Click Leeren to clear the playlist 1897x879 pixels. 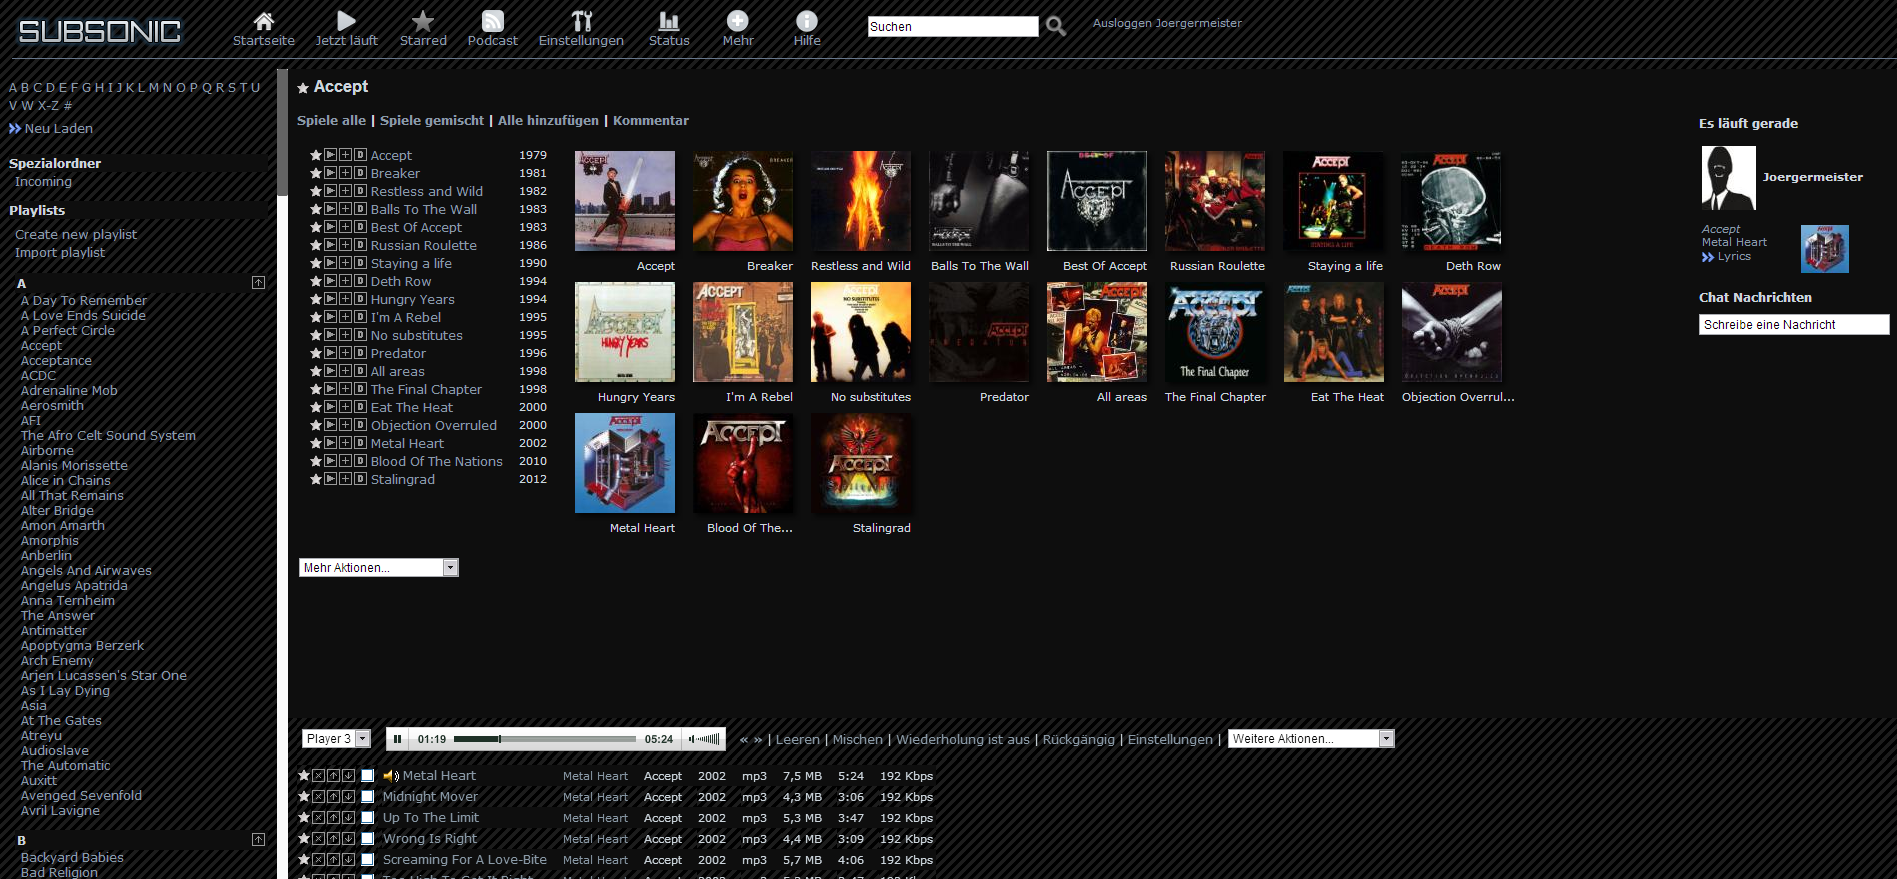pyautogui.click(x=797, y=740)
